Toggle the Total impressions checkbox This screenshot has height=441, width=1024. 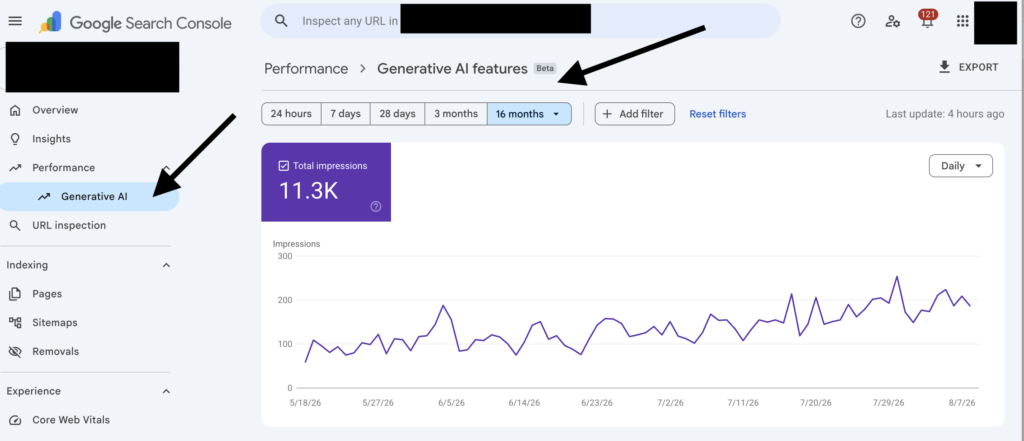tap(283, 166)
